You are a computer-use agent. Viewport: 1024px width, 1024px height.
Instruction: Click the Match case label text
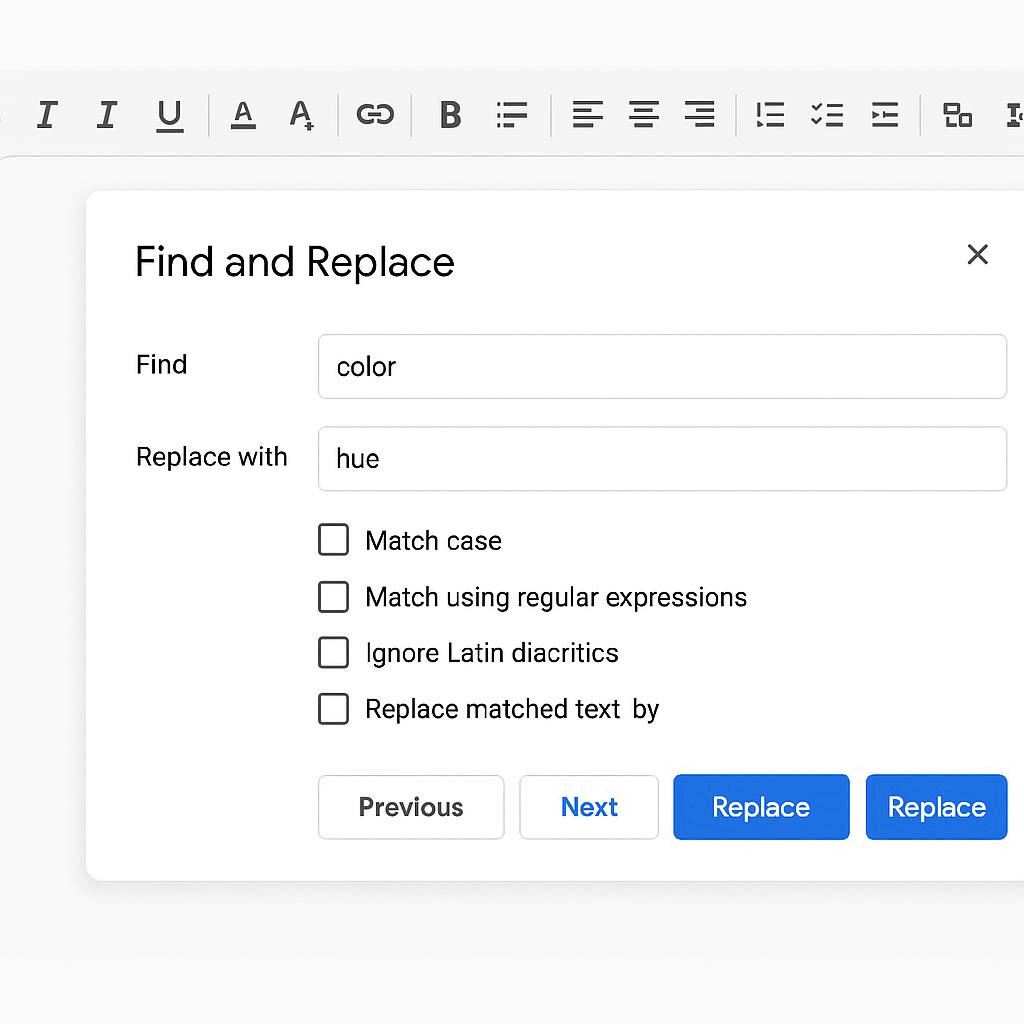pos(434,541)
